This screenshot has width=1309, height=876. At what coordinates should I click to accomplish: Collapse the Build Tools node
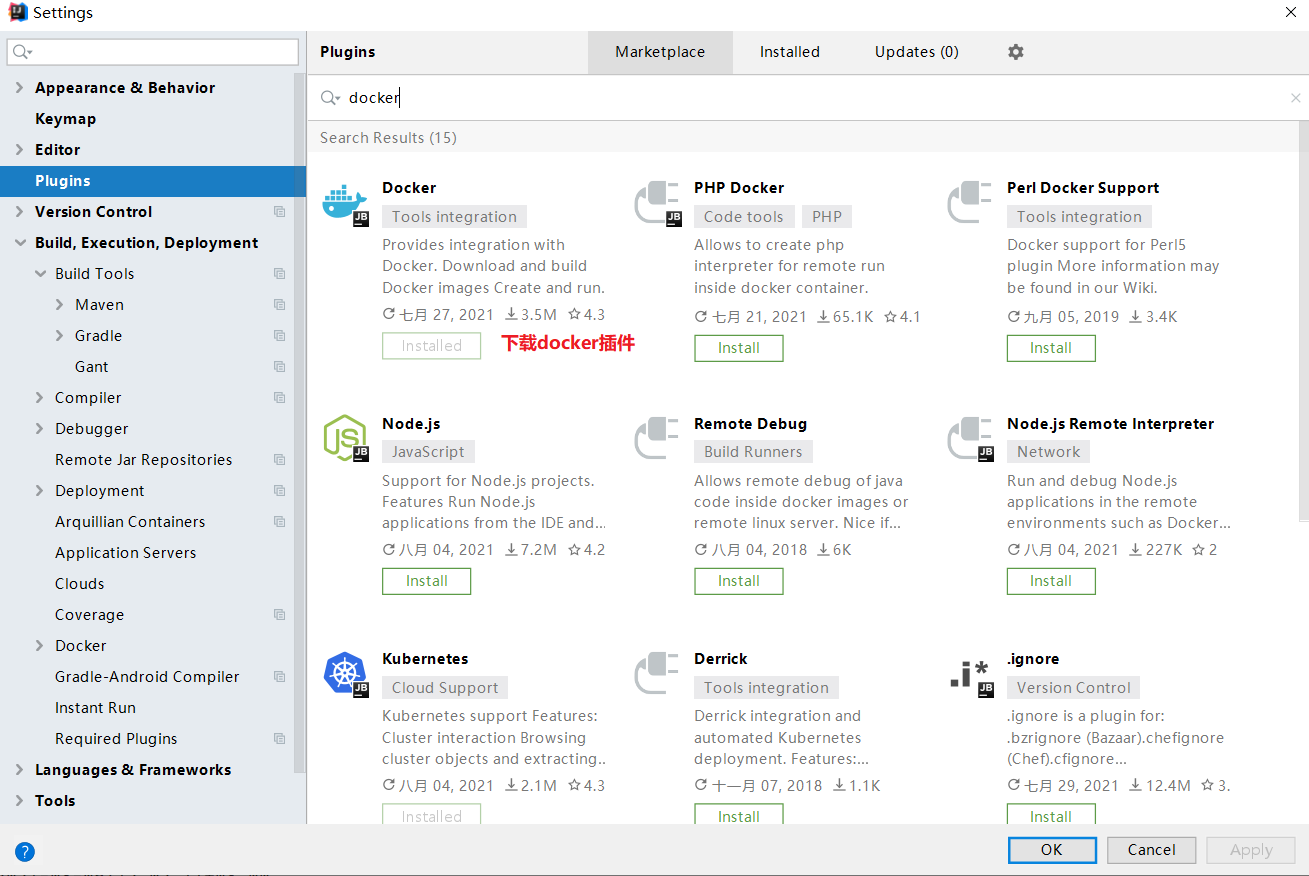pos(40,274)
